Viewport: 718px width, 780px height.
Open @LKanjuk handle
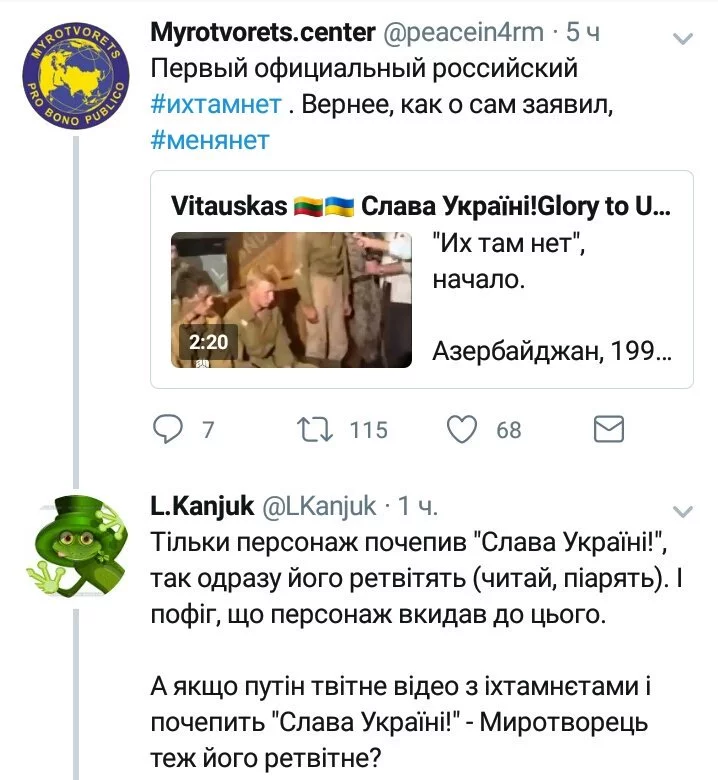pyautogui.click(x=319, y=507)
